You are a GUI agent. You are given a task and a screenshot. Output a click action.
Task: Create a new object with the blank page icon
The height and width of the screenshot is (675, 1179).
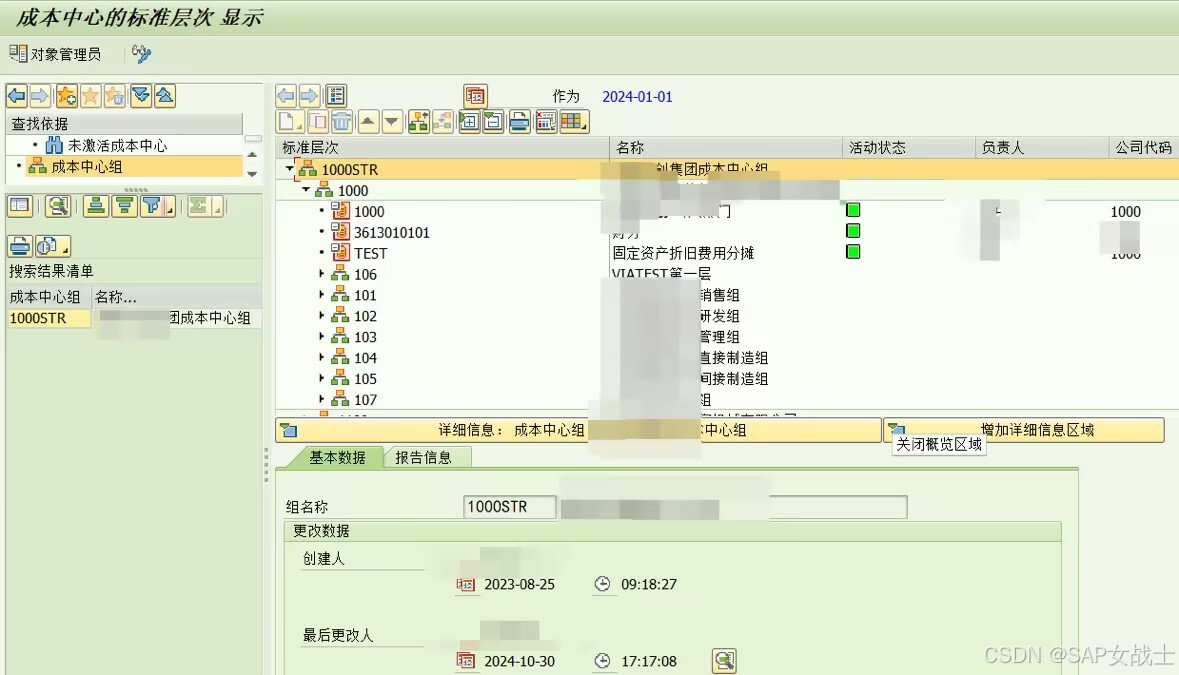click(x=290, y=122)
